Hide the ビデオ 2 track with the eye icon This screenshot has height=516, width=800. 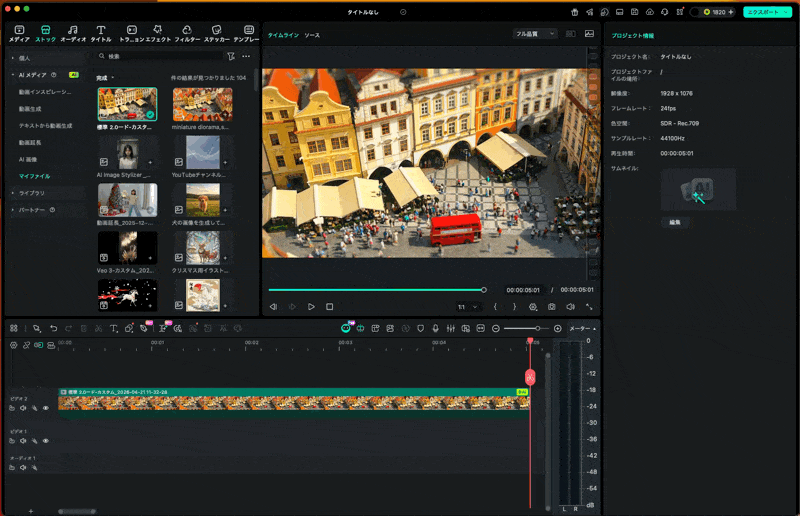click(x=46, y=408)
